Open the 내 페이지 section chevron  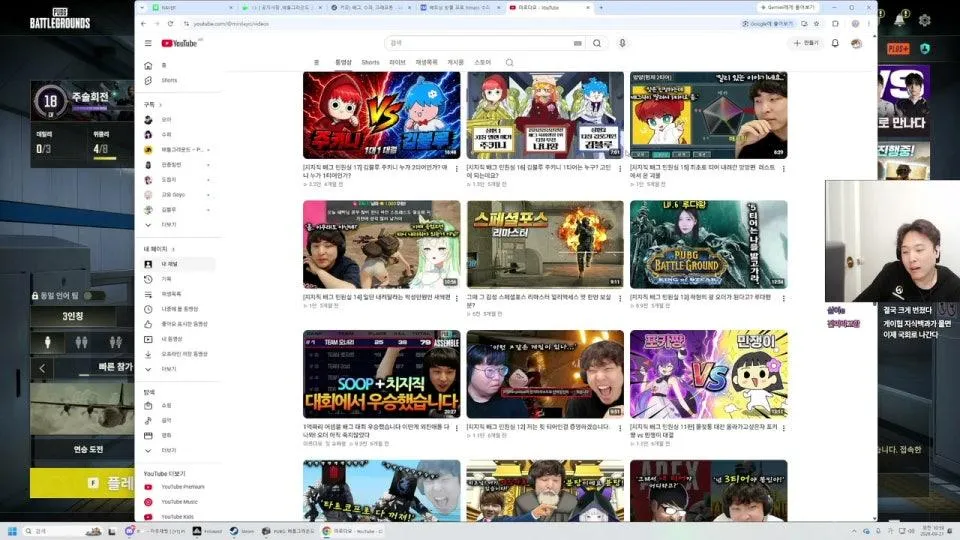[173, 249]
